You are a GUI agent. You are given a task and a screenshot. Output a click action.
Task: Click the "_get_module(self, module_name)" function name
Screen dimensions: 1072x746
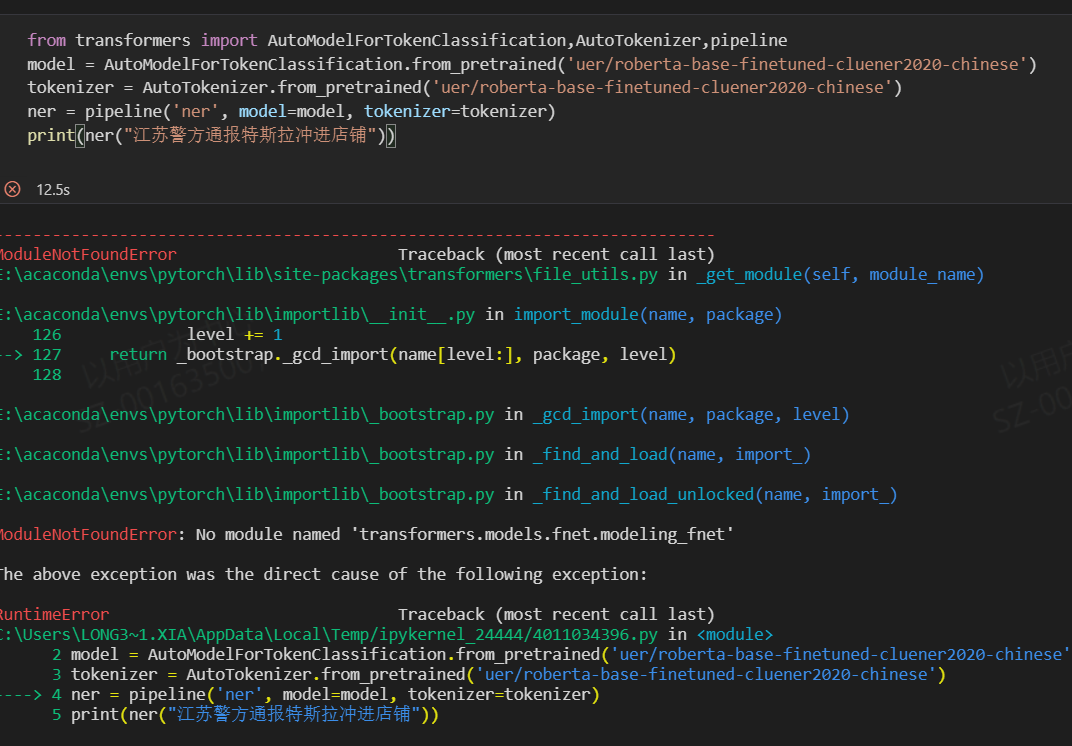click(840, 275)
